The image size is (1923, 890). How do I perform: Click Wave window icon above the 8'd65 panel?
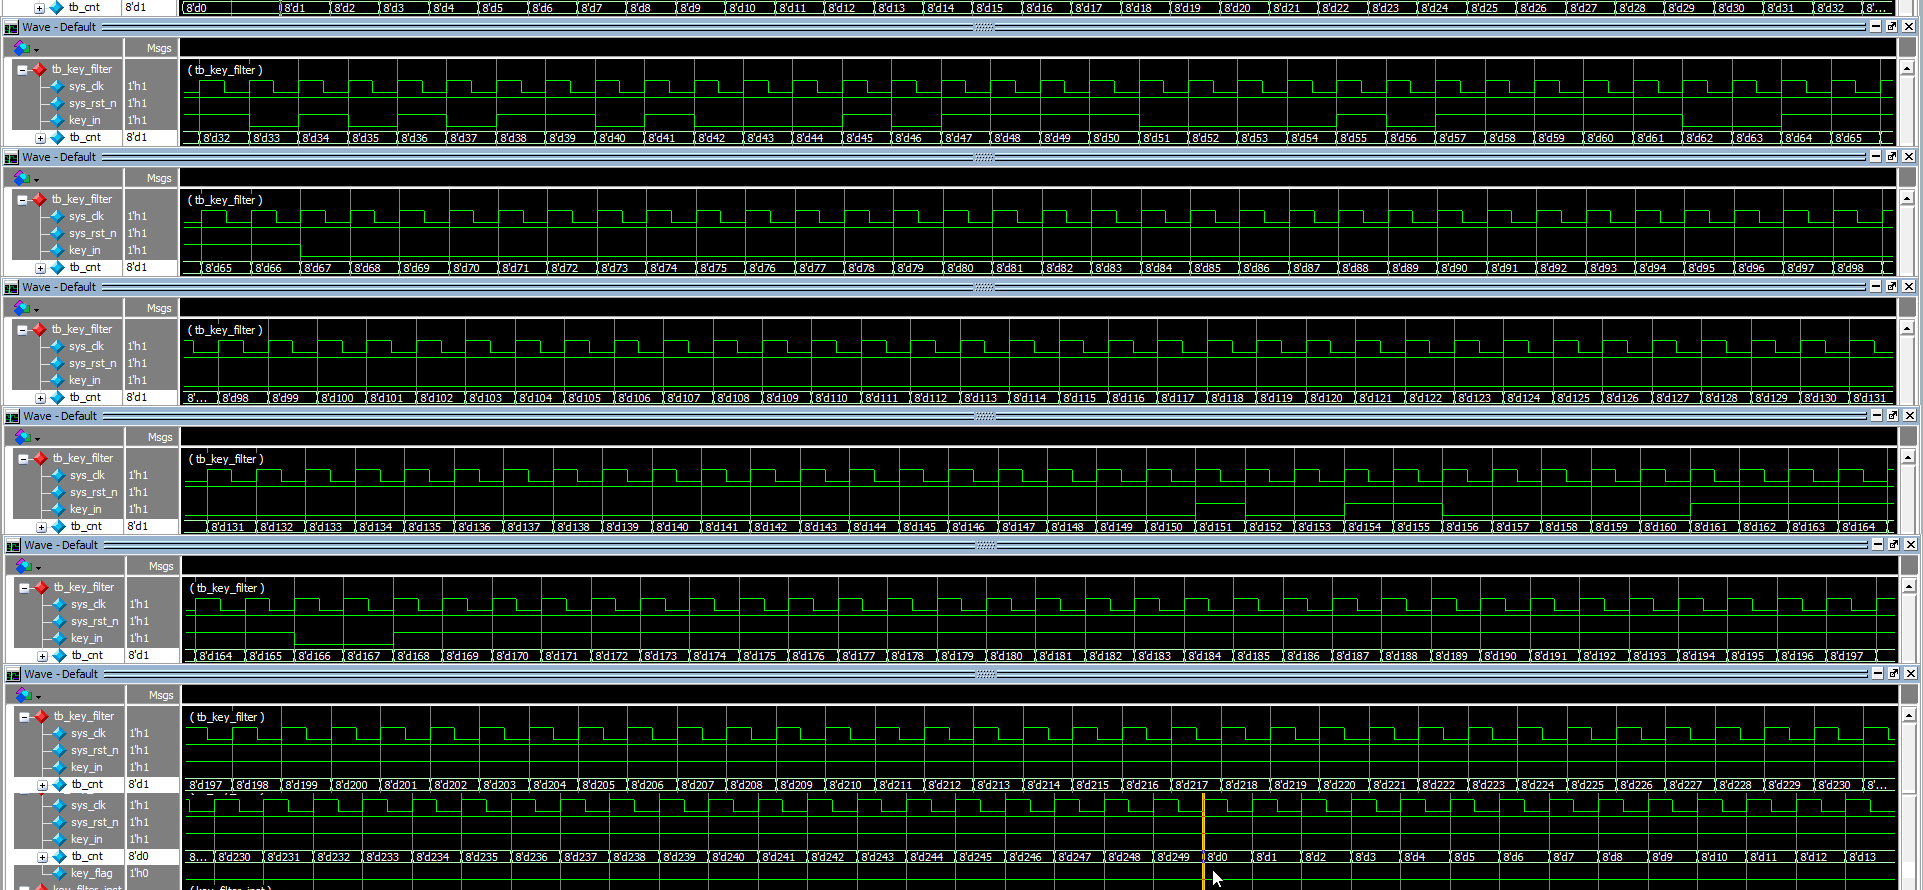[x=12, y=158]
